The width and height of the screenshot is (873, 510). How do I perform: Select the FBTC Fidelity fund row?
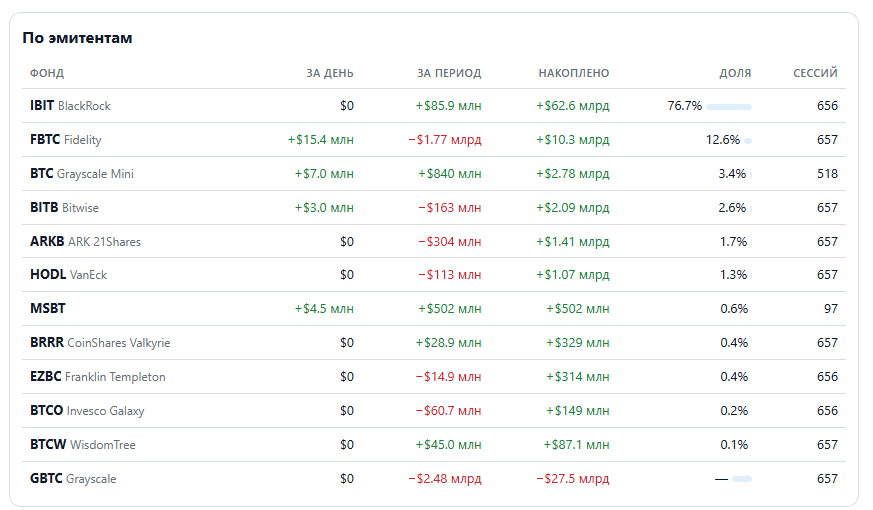pos(434,140)
